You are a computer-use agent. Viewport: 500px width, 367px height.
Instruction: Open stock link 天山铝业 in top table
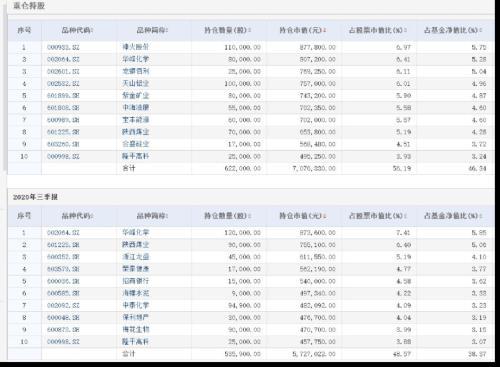pos(135,83)
